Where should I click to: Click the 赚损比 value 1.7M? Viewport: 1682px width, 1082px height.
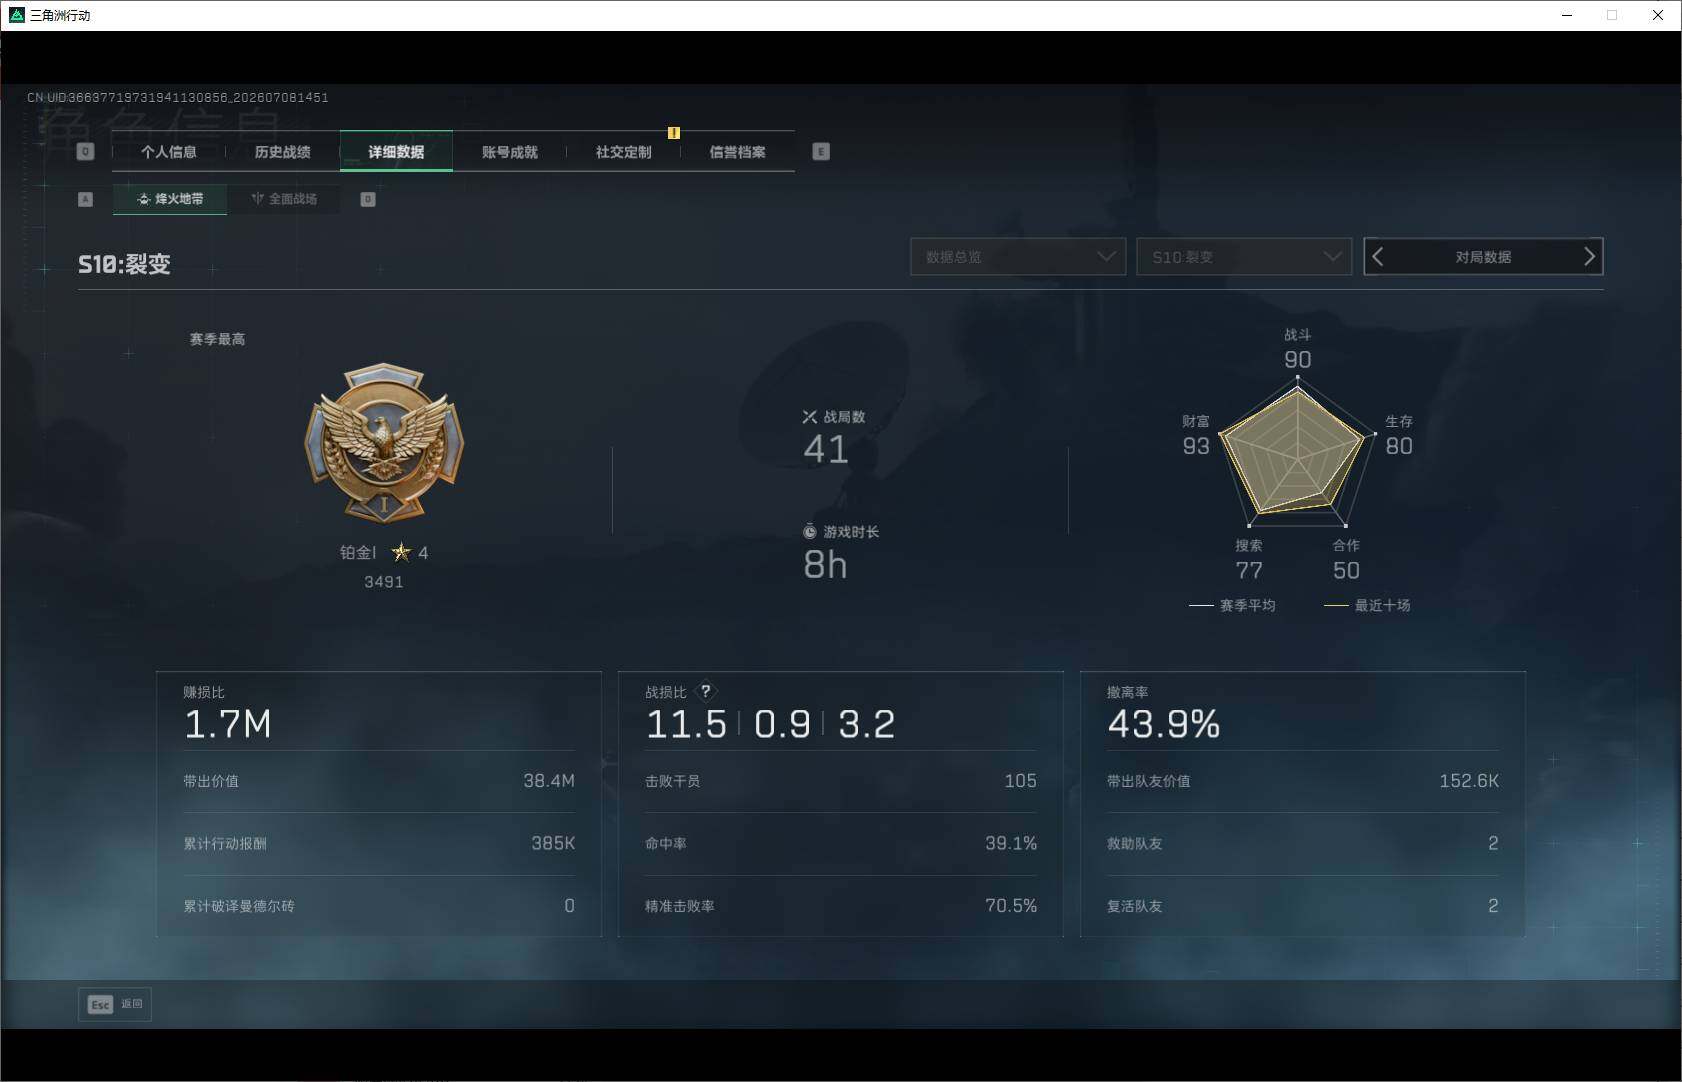[x=228, y=724]
